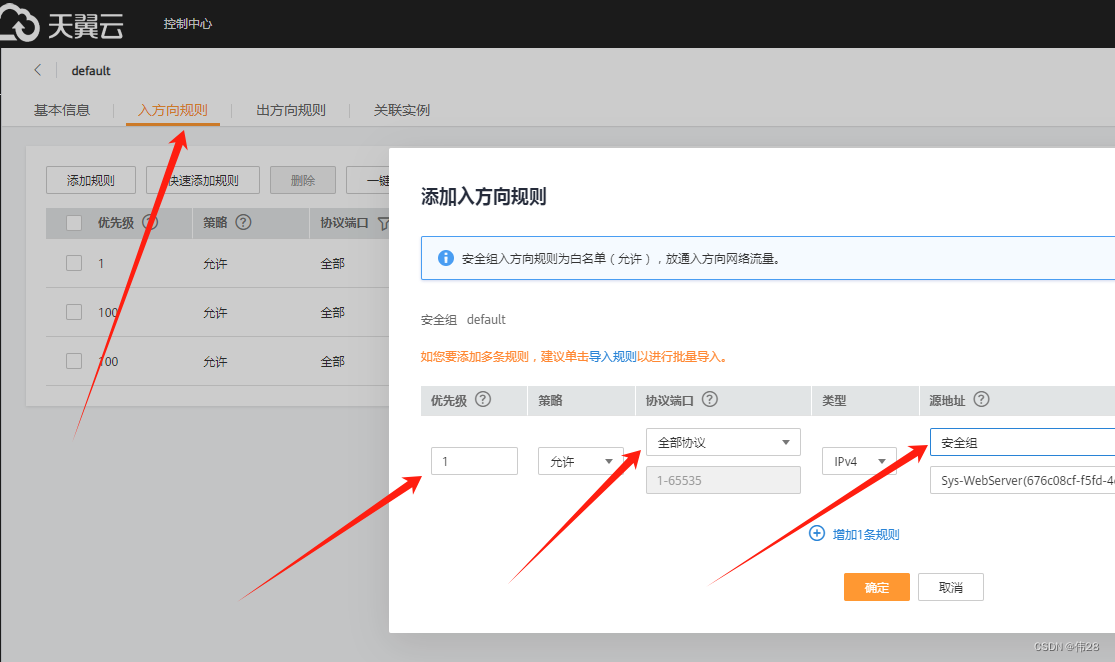Open the 基本信息 tab
Viewport: 1115px width, 662px height.
(62, 110)
